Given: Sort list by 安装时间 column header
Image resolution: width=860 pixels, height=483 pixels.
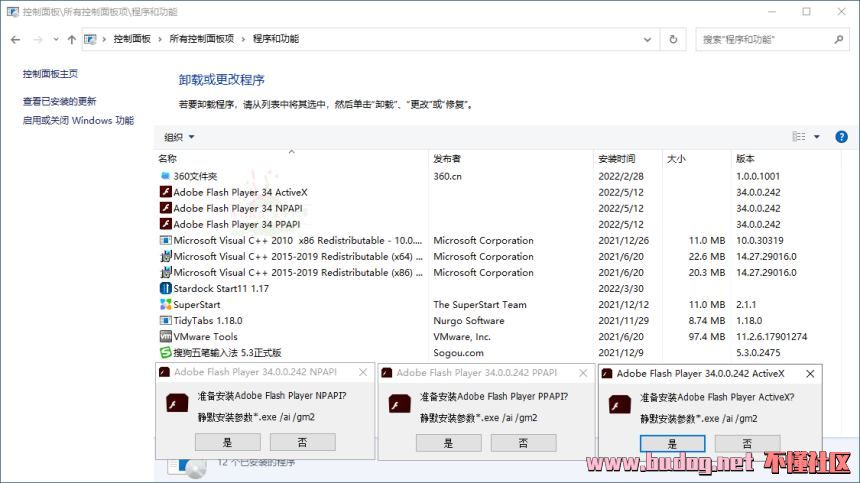Looking at the screenshot, I should click(x=617, y=159).
